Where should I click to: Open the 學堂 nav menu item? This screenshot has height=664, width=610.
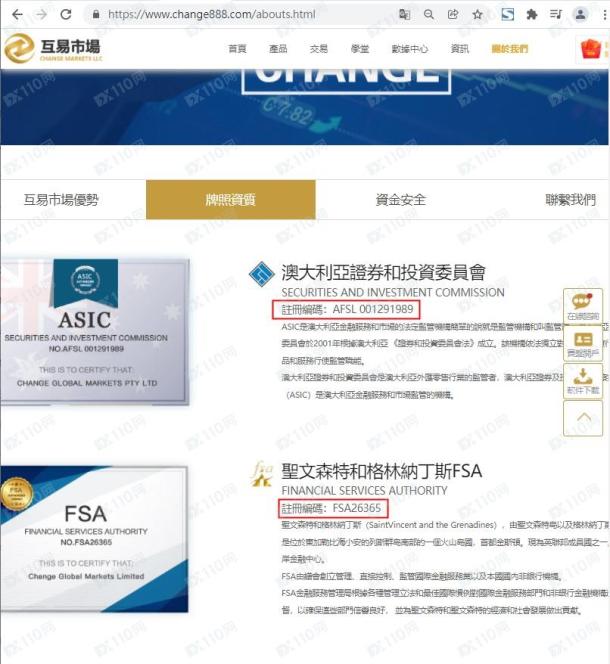click(360, 49)
